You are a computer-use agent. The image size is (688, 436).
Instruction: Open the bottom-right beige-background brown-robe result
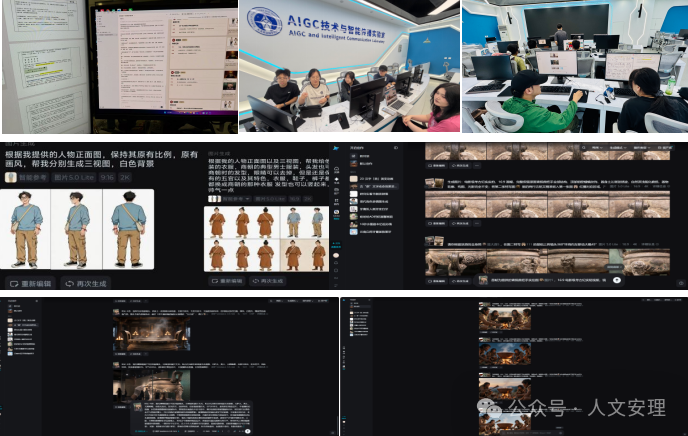305,255
